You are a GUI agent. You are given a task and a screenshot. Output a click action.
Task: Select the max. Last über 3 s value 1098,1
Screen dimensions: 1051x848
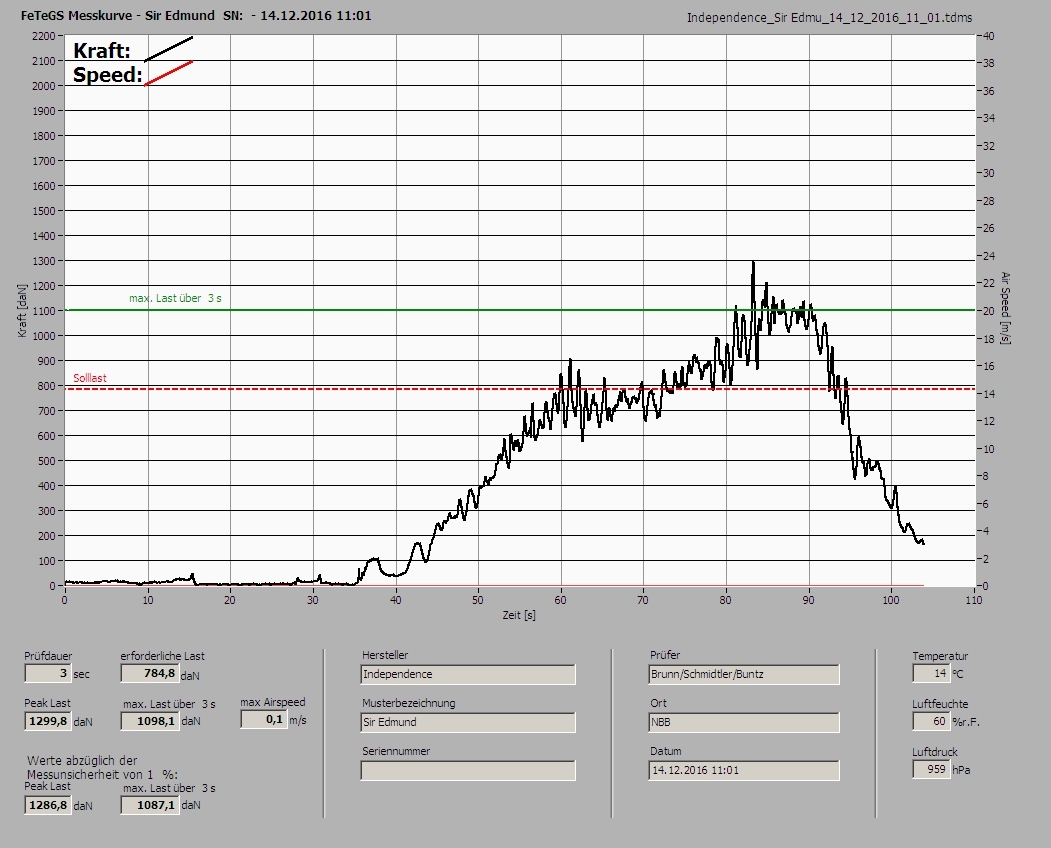point(149,721)
